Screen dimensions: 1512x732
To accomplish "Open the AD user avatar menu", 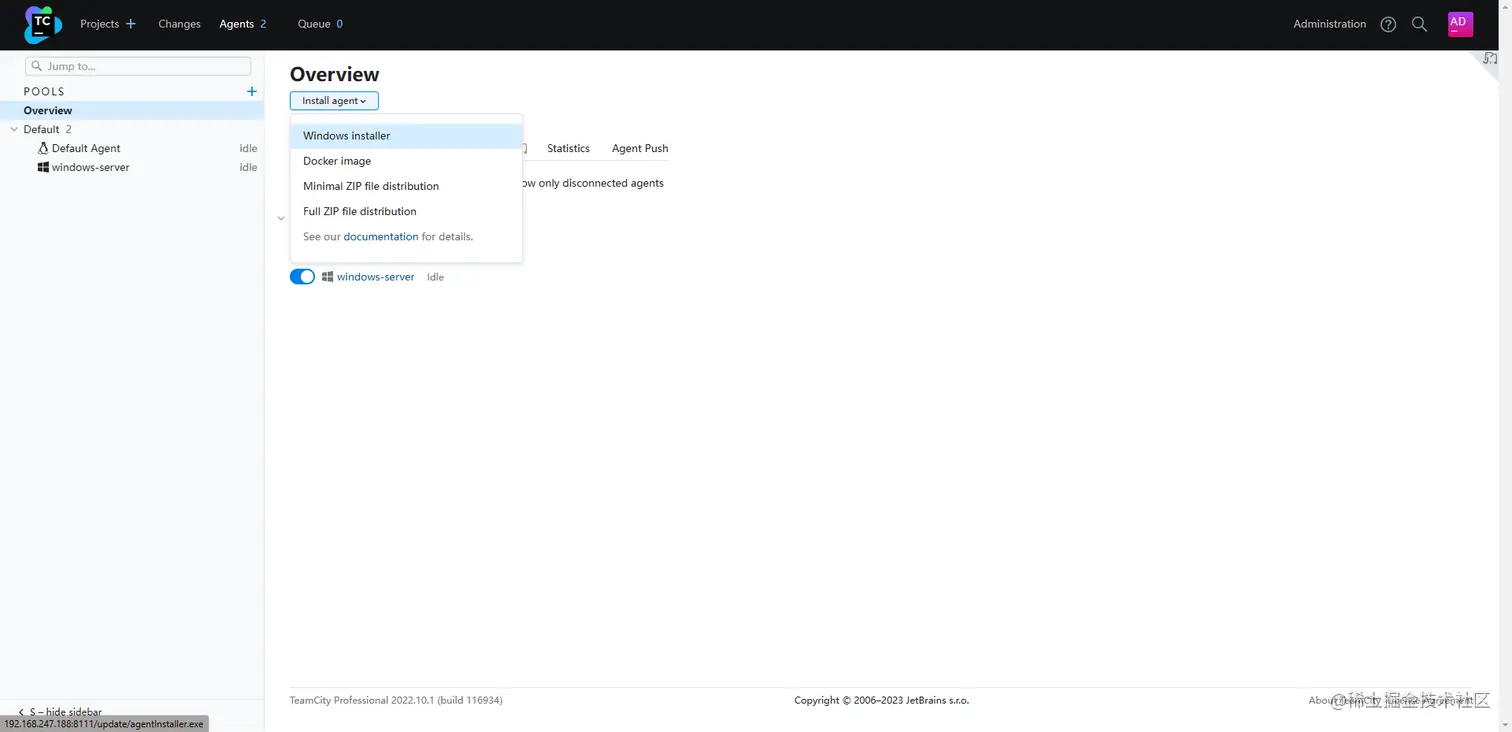I will click(1460, 24).
